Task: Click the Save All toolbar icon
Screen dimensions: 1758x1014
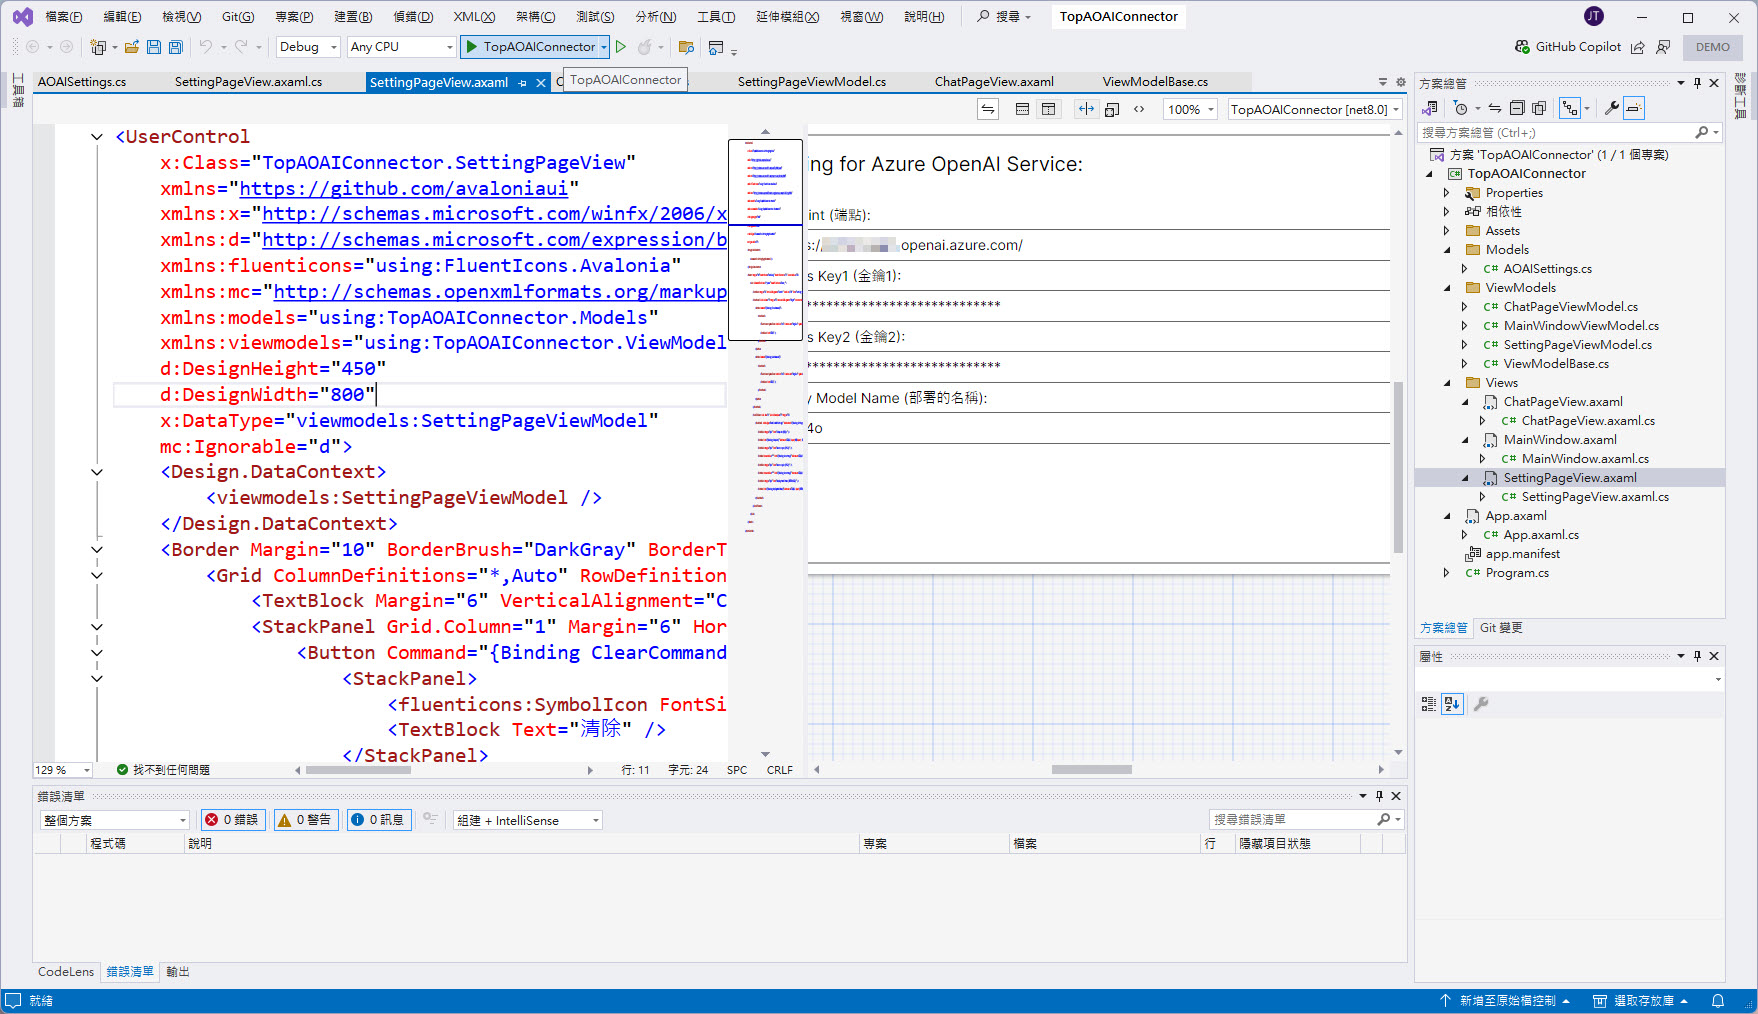Action: [176, 47]
